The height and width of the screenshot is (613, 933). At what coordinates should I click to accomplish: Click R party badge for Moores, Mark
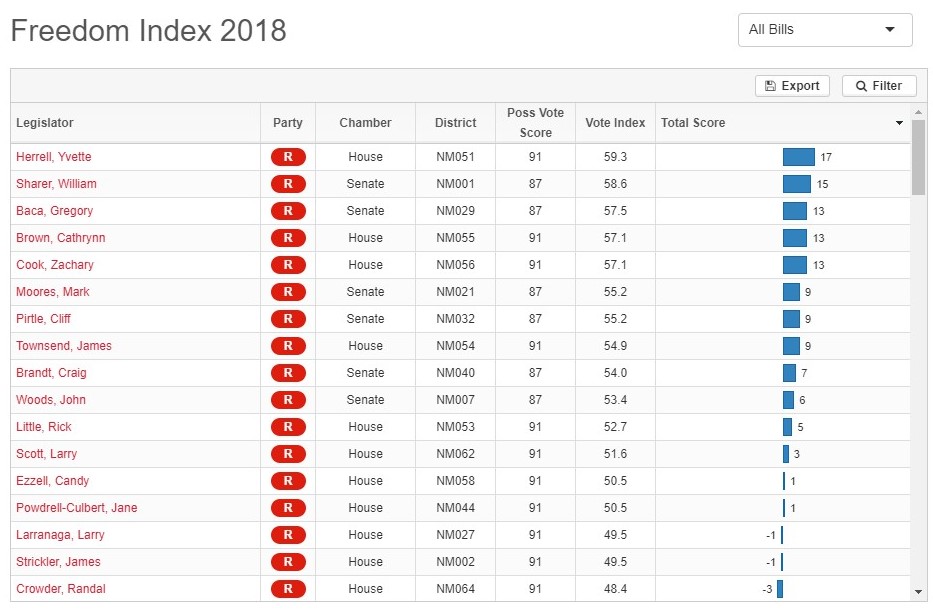click(288, 292)
